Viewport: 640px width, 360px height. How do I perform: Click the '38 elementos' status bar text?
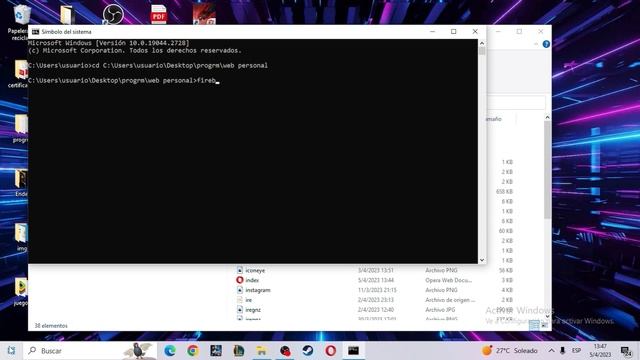pos(51,326)
